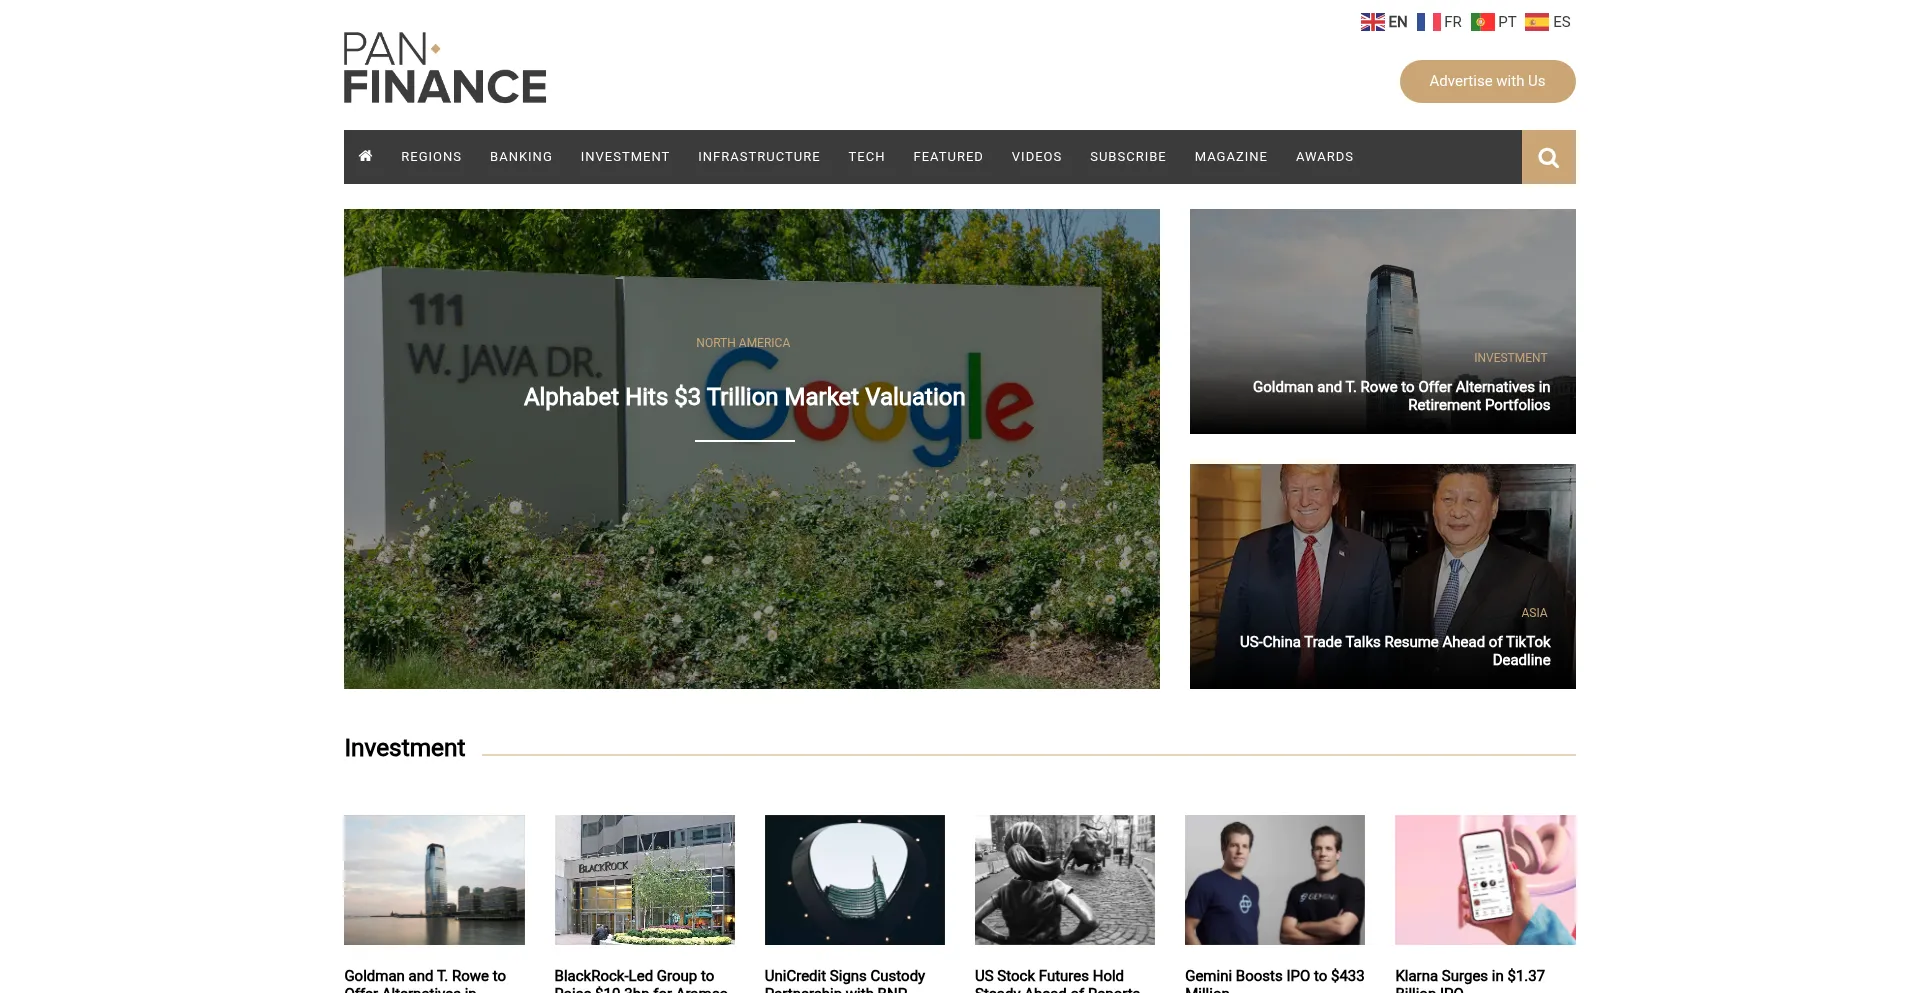Open the Gemini founders thumbnail
Screen dimensions: 1920x993
(x=1275, y=880)
